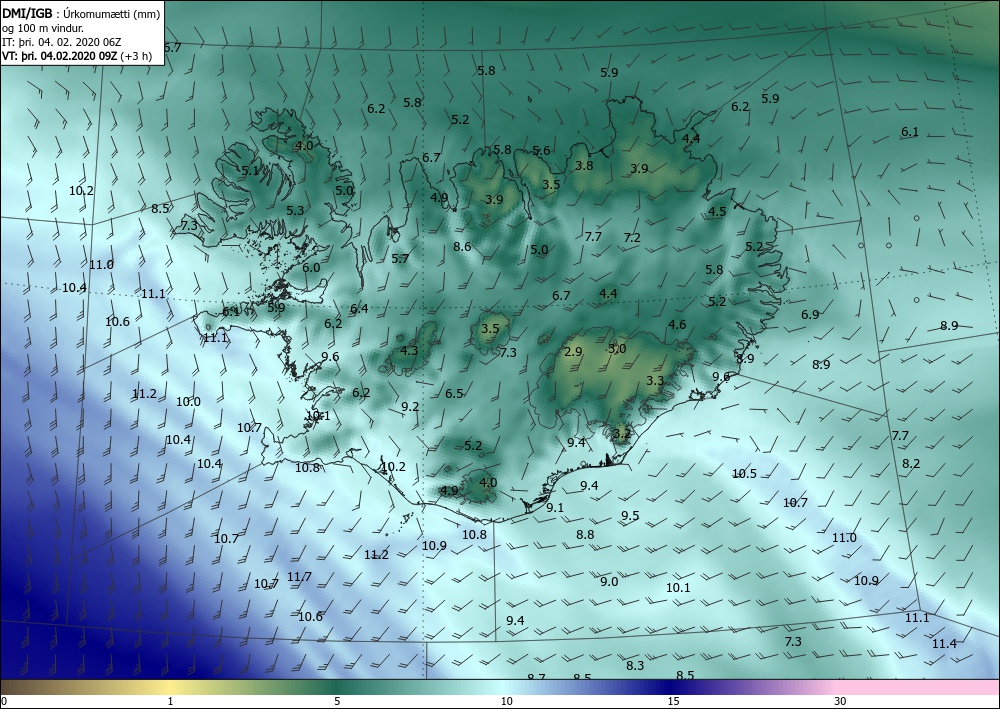Image resolution: width=1000 pixels, height=709 pixels.
Task: Click the map value "4.5"
Action: tap(717, 212)
